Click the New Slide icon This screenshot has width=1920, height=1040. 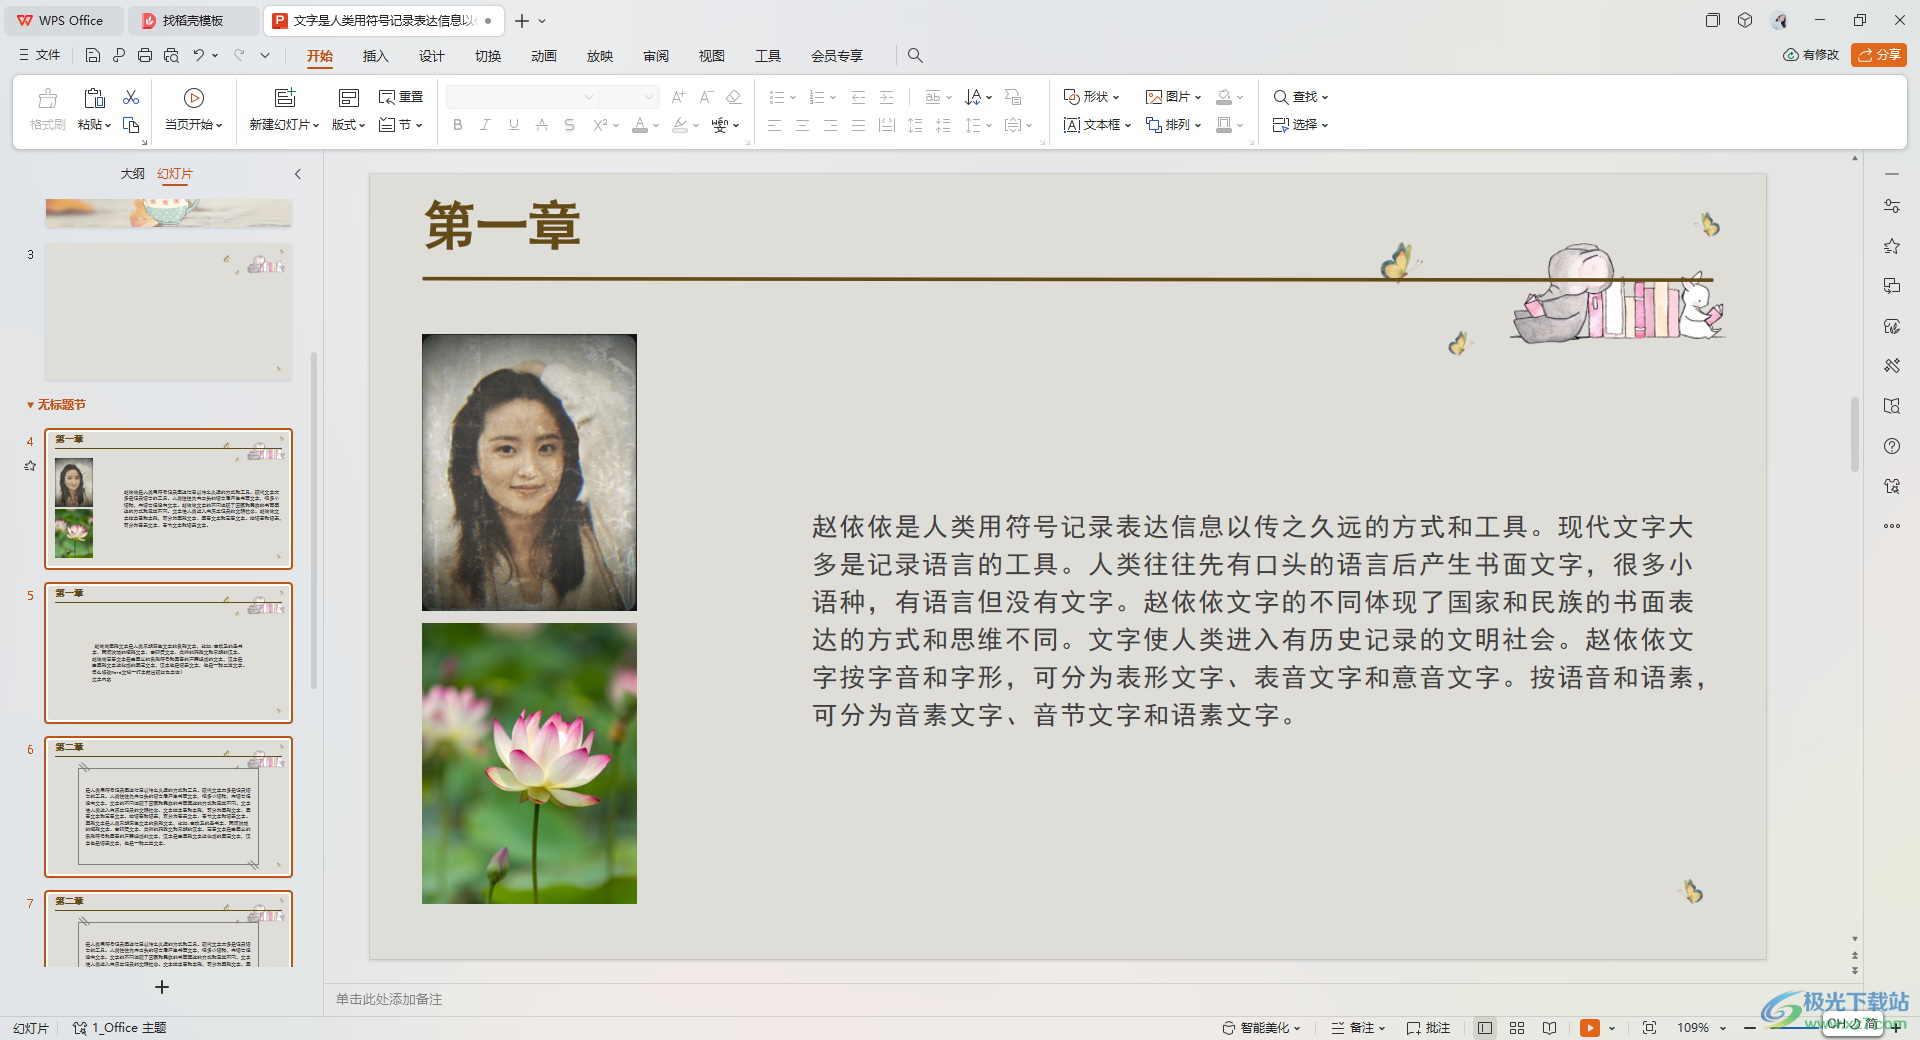coord(285,98)
